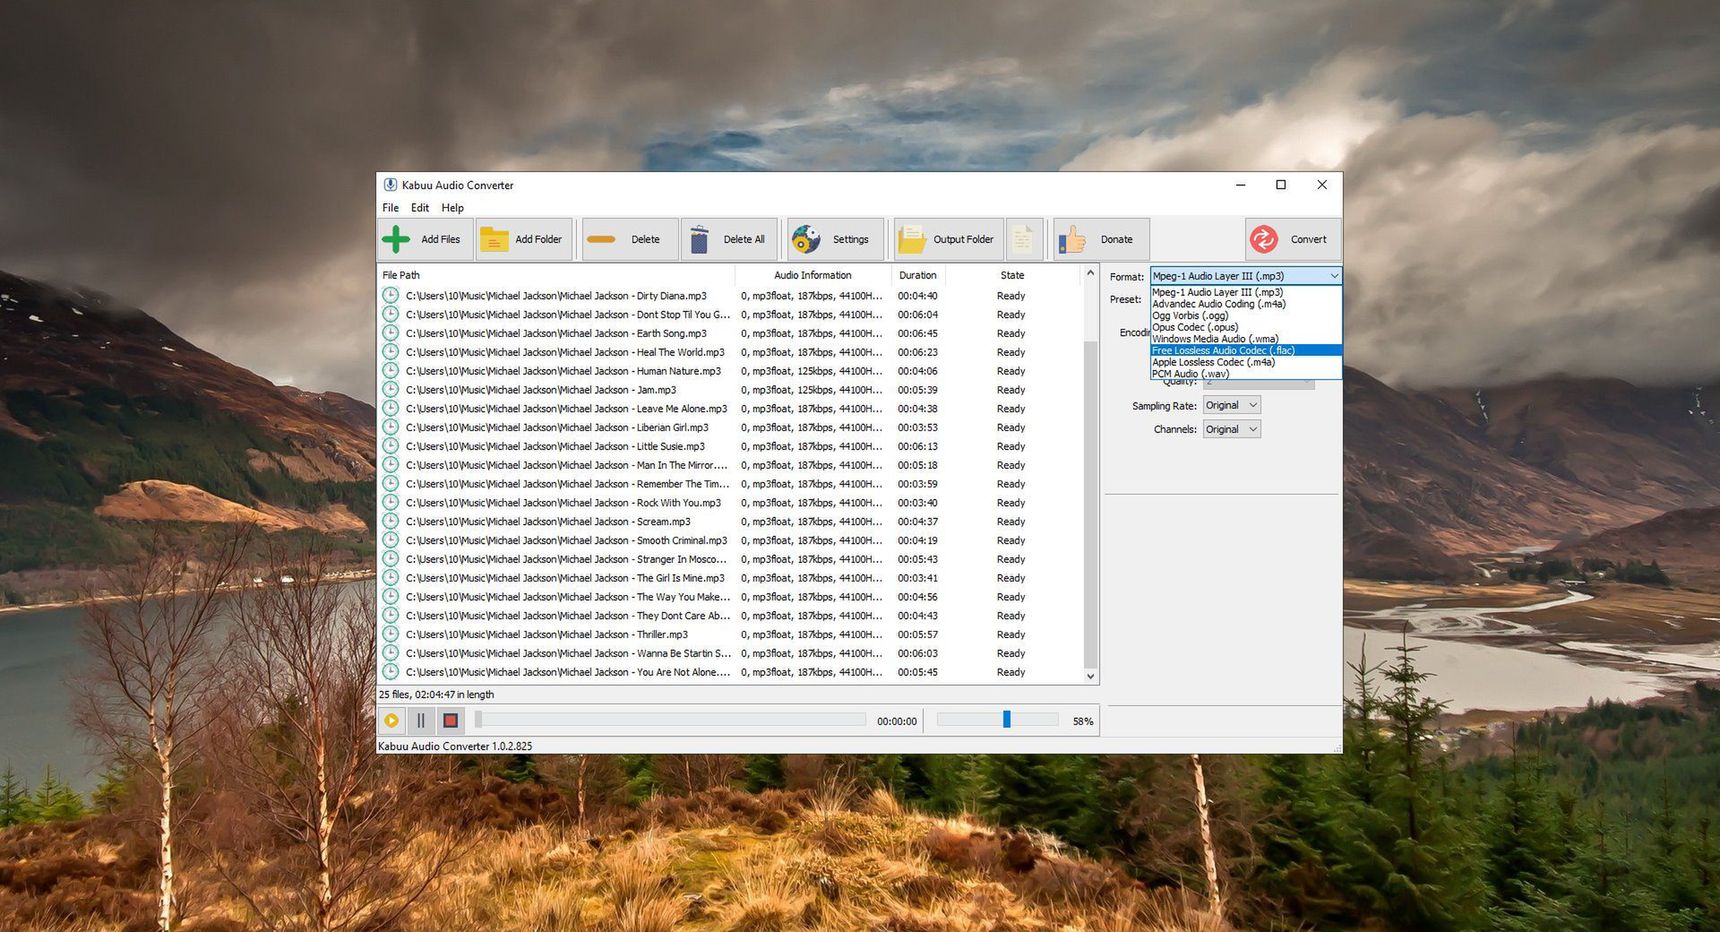This screenshot has width=1720, height=932.
Task: Click the Delete toolbar button
Action: 630,239
